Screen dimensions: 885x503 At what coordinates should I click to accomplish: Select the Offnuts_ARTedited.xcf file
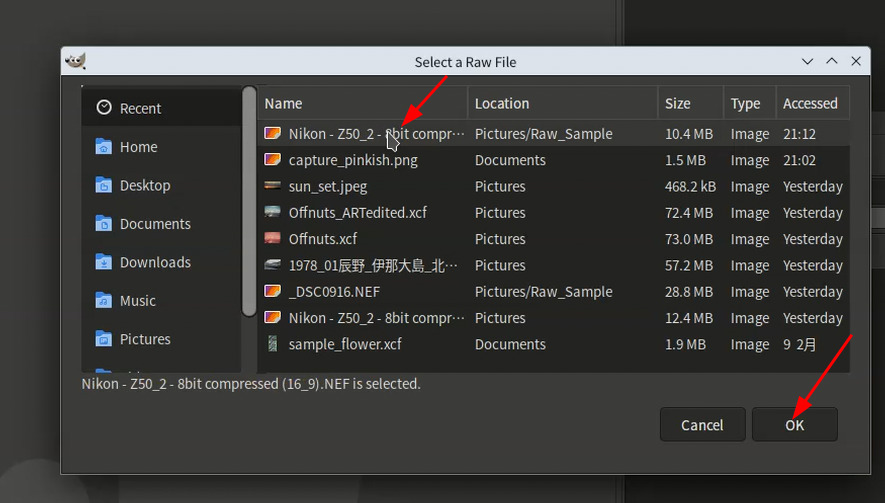tap(358, 213)
